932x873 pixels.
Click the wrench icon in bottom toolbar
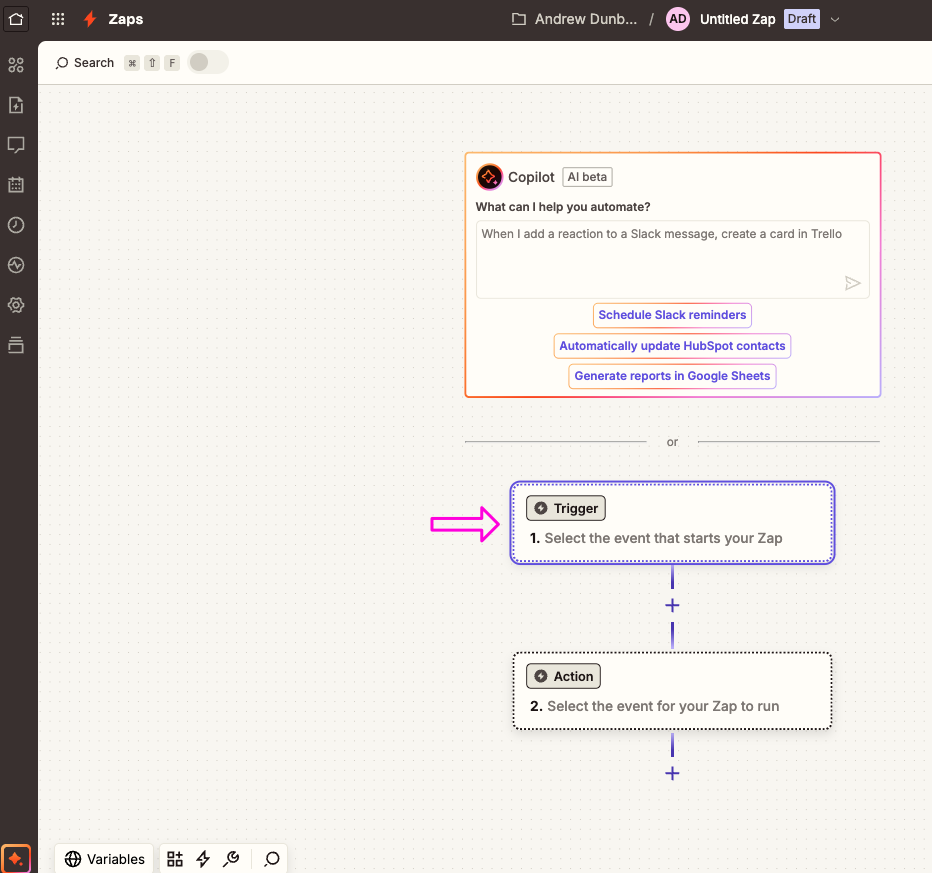click(x=231, y=859)
